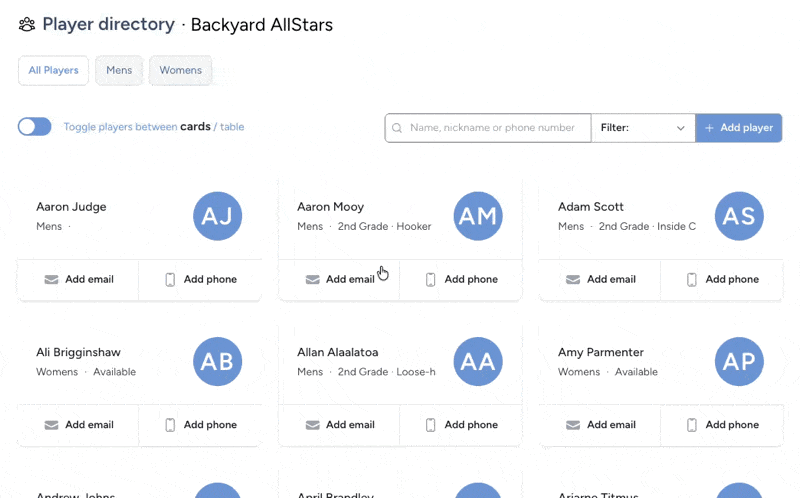
Task: Click 'Available' on Amy Parmenter card
Action: point(636,371)
